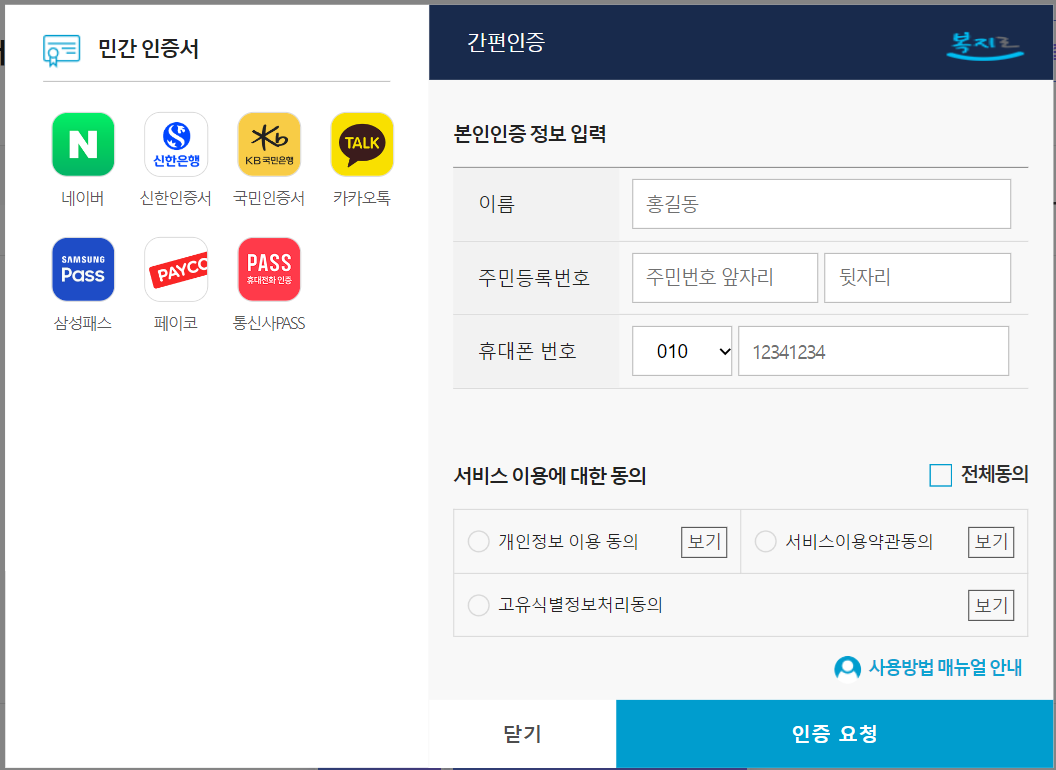Choose 신한인증서 for authentication

pos(176,144)
